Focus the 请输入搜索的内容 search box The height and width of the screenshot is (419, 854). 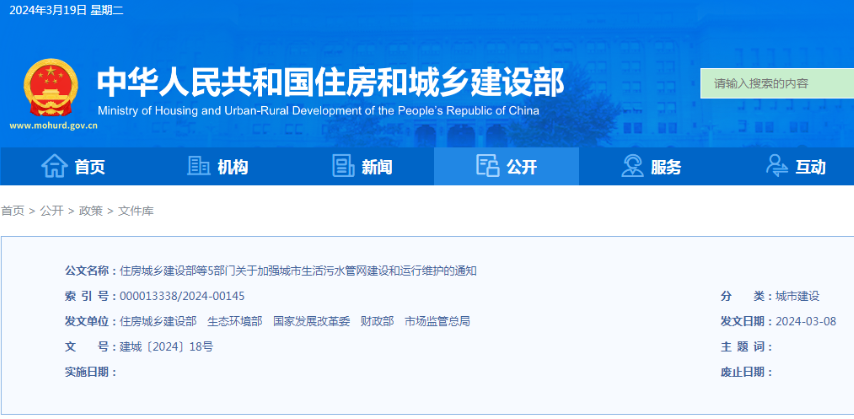(x=776, y=83)
